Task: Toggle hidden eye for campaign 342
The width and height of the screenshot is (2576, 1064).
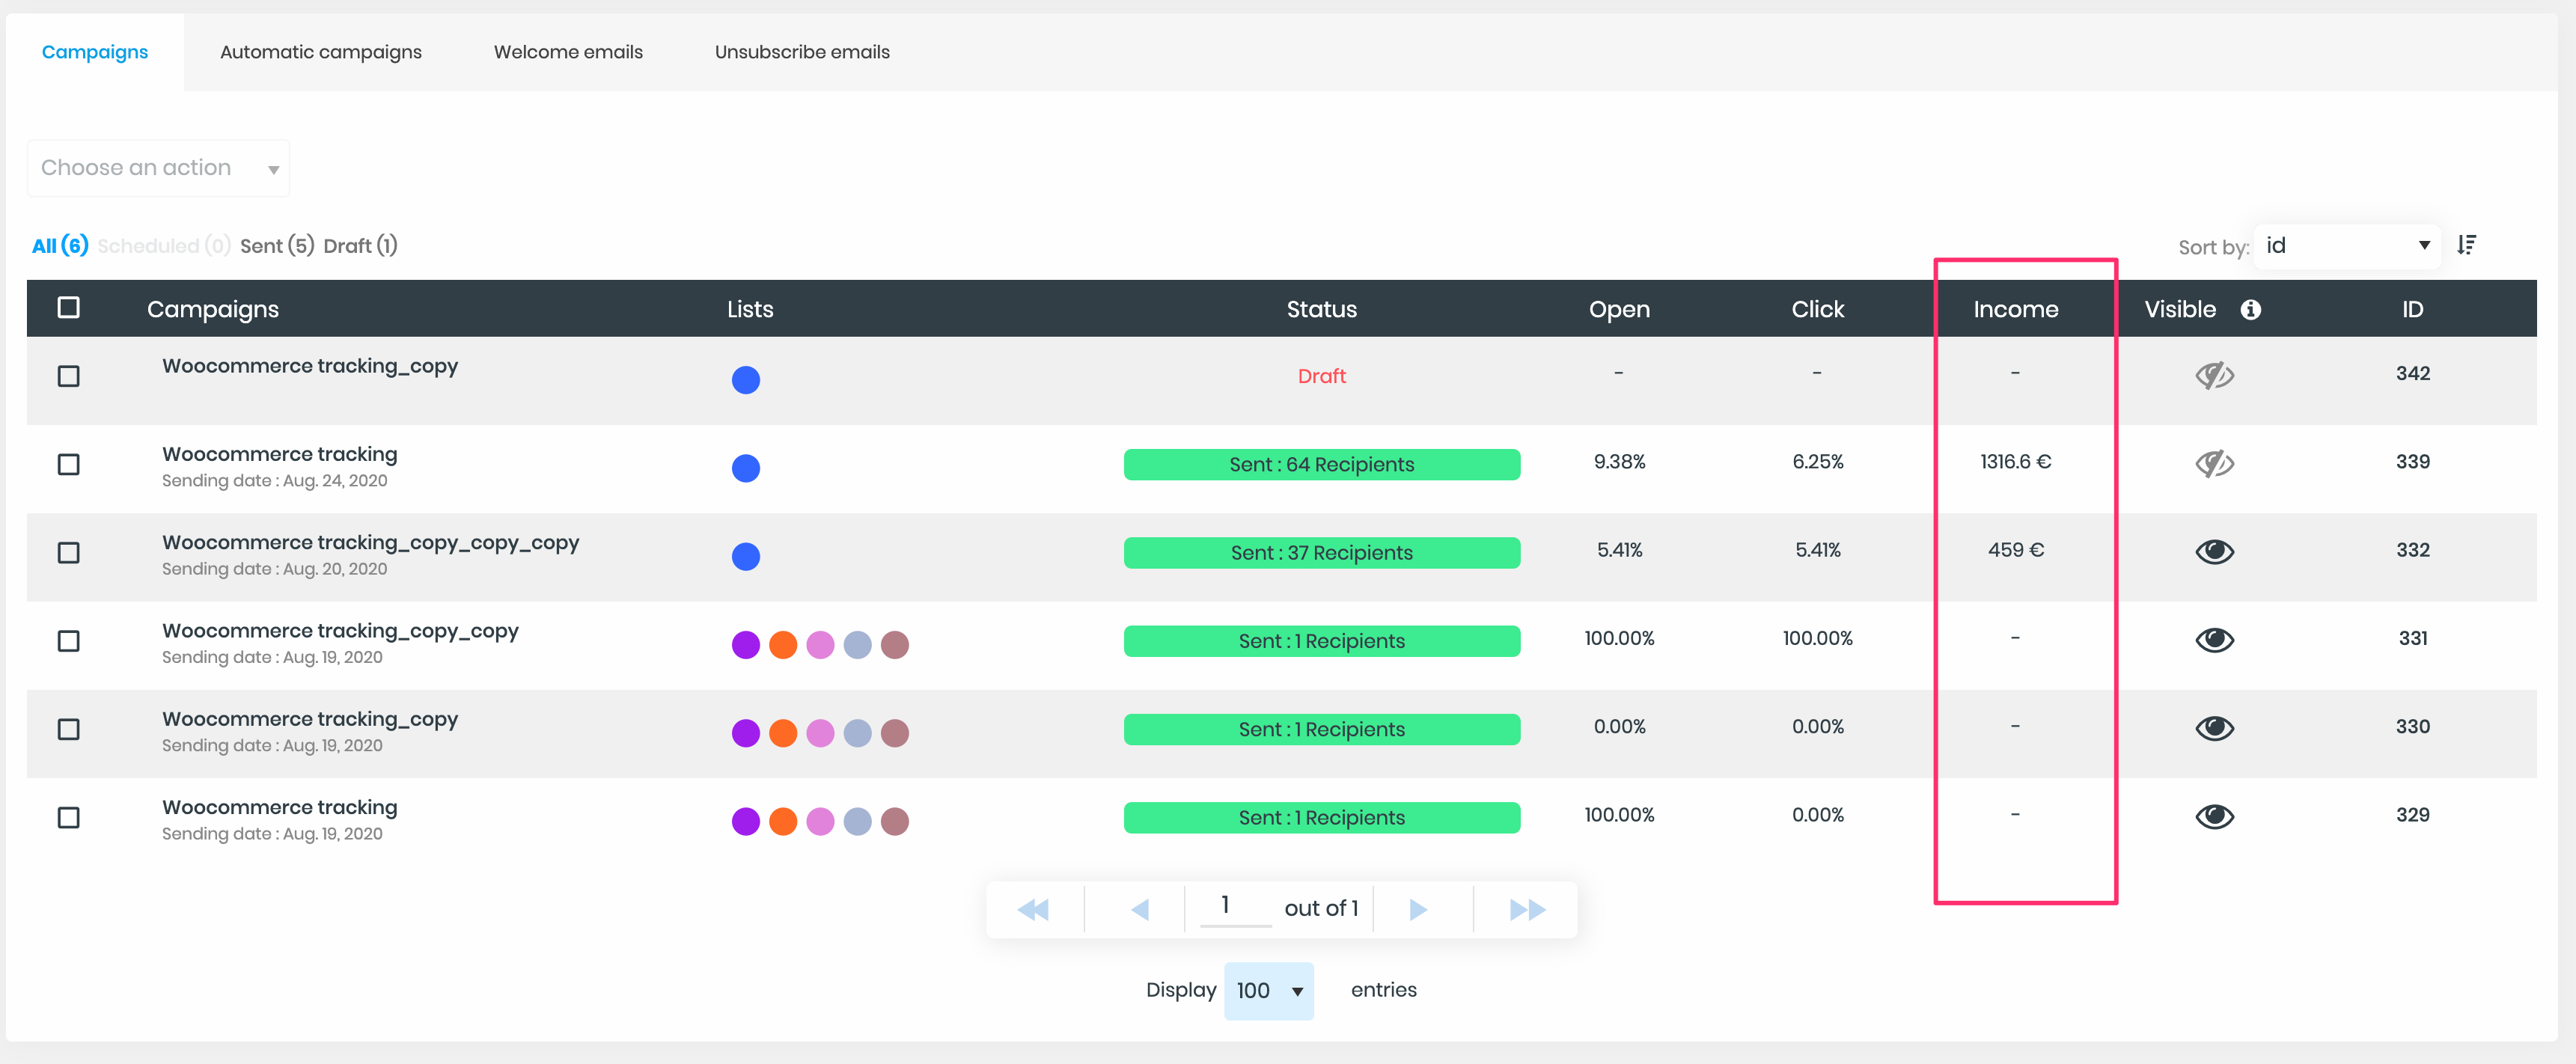Action: [x=2214, y=375]
